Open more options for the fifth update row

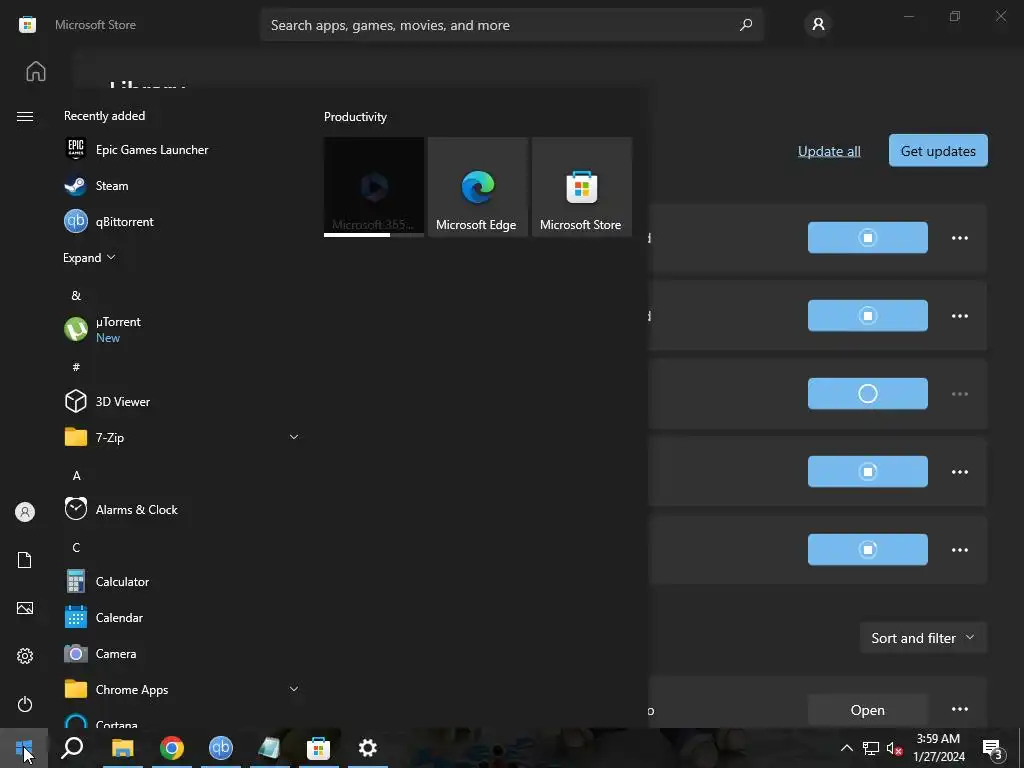[x=960, y=550]
